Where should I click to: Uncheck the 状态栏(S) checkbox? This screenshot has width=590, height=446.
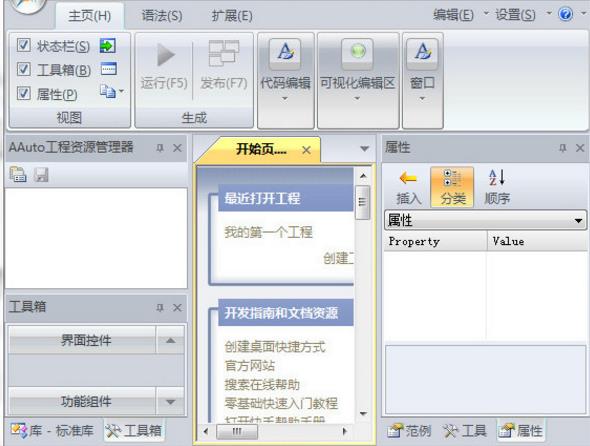[x=23, y=45]
